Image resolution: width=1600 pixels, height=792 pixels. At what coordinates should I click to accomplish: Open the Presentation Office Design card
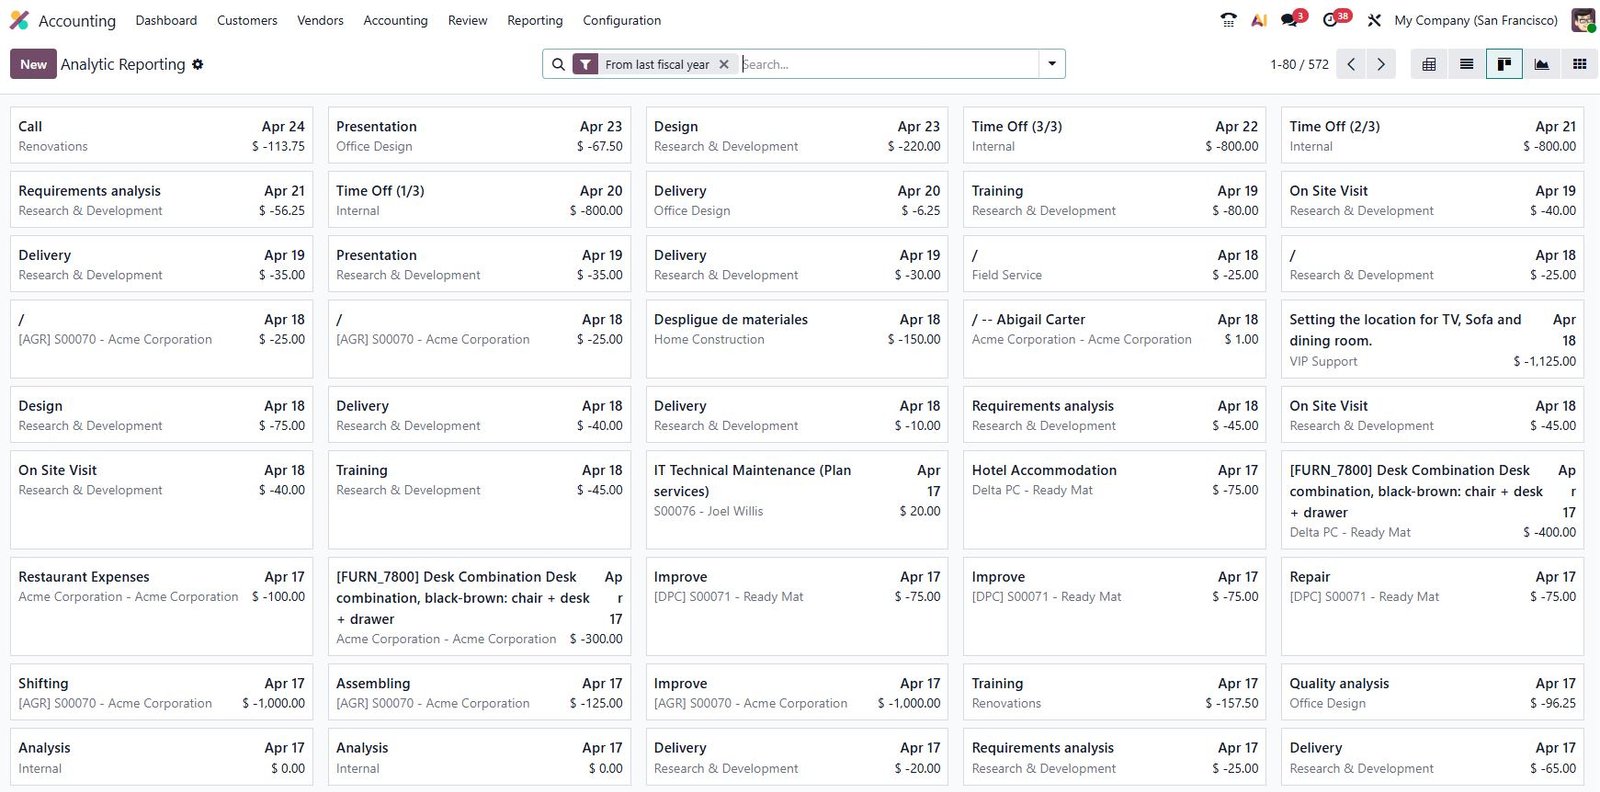tap(479, 135)
